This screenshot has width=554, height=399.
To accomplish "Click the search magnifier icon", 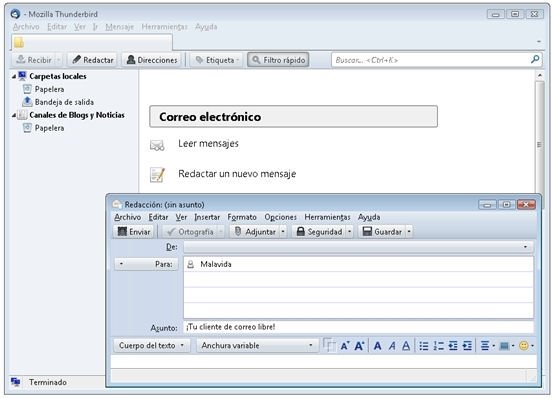I will [x=535, y=59].
